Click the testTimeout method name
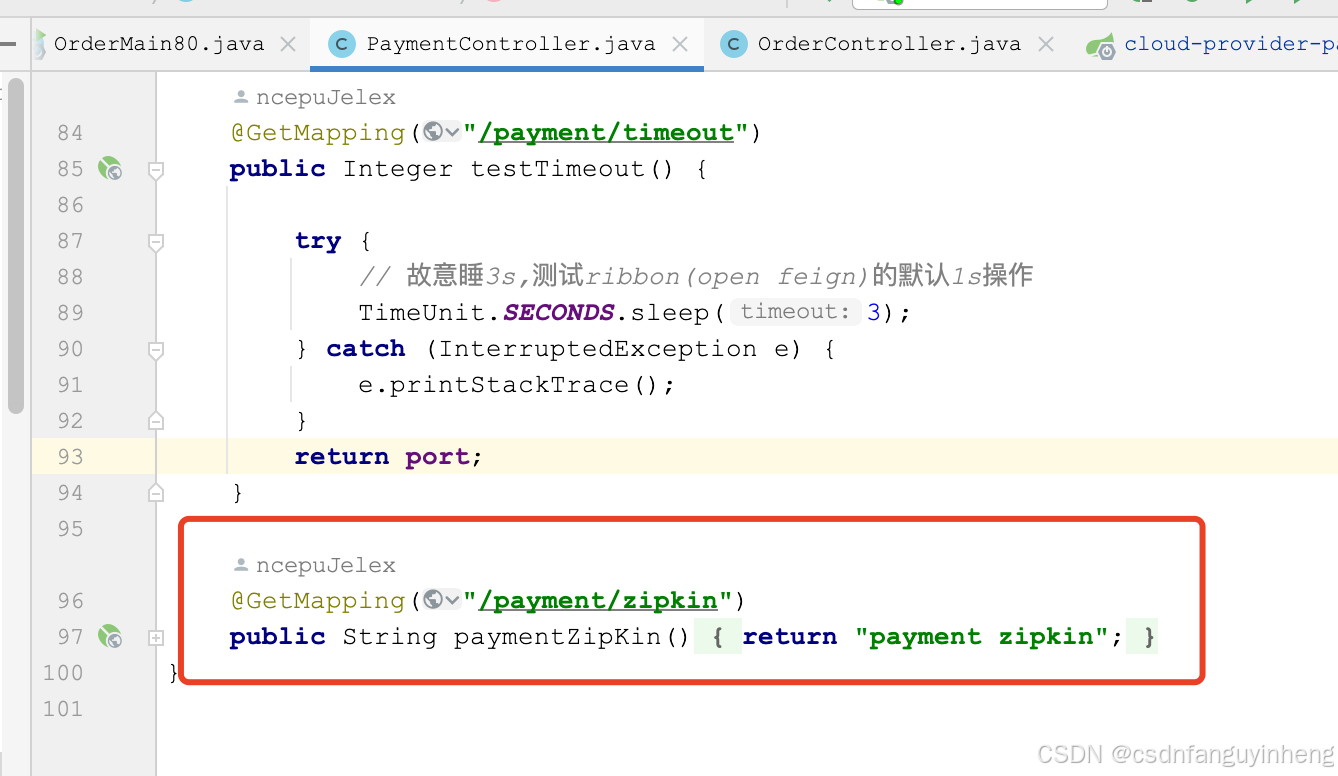This screenshot has width=1338, height=776. coord(559,169)
